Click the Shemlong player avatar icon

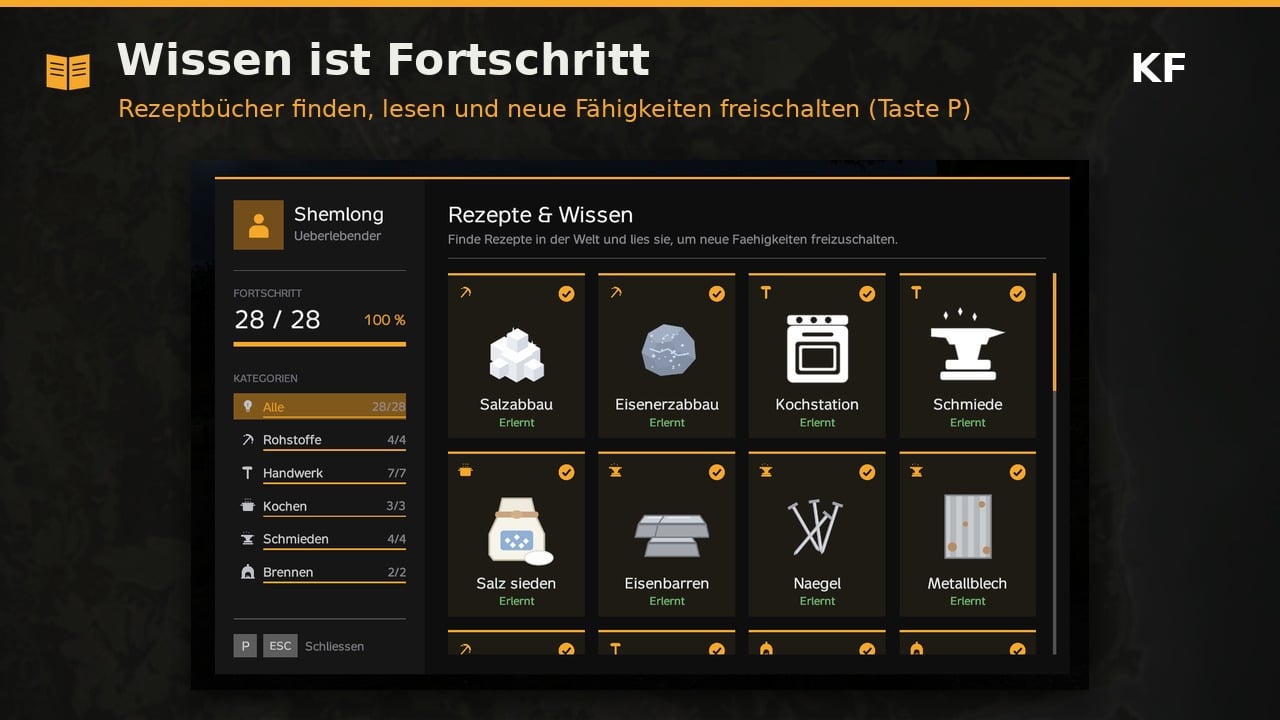click(259, 225)
